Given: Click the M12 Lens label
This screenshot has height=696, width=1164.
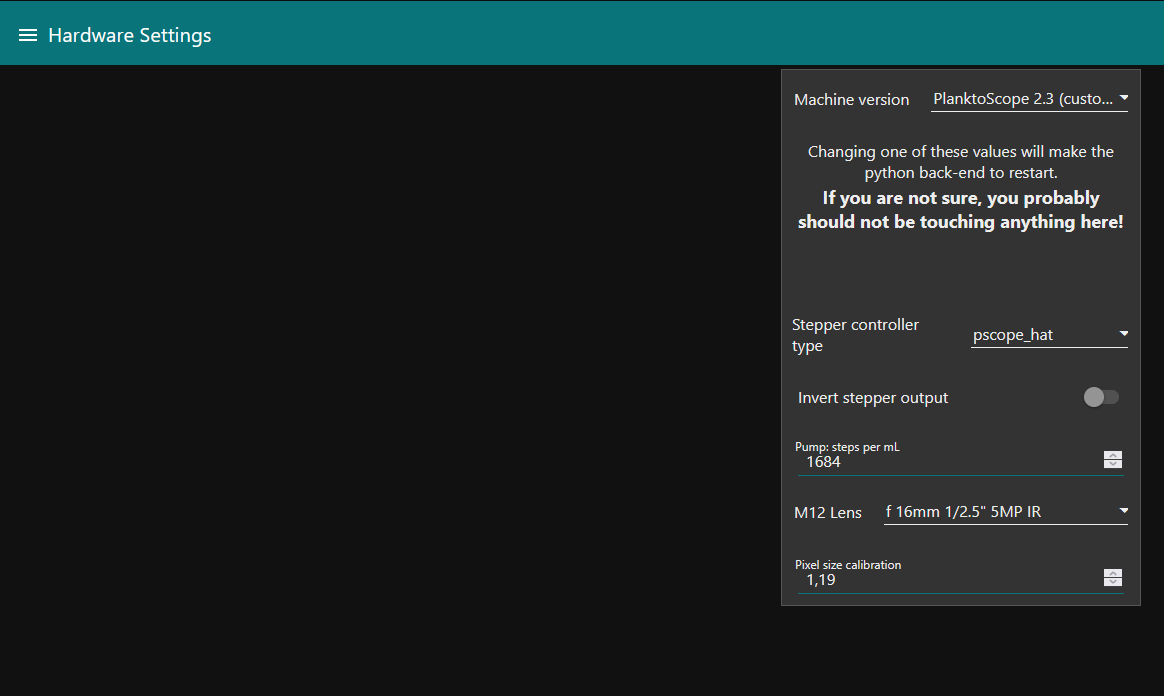Looking at the screenshot, I should pyautogui.click(x=827, y=512).
